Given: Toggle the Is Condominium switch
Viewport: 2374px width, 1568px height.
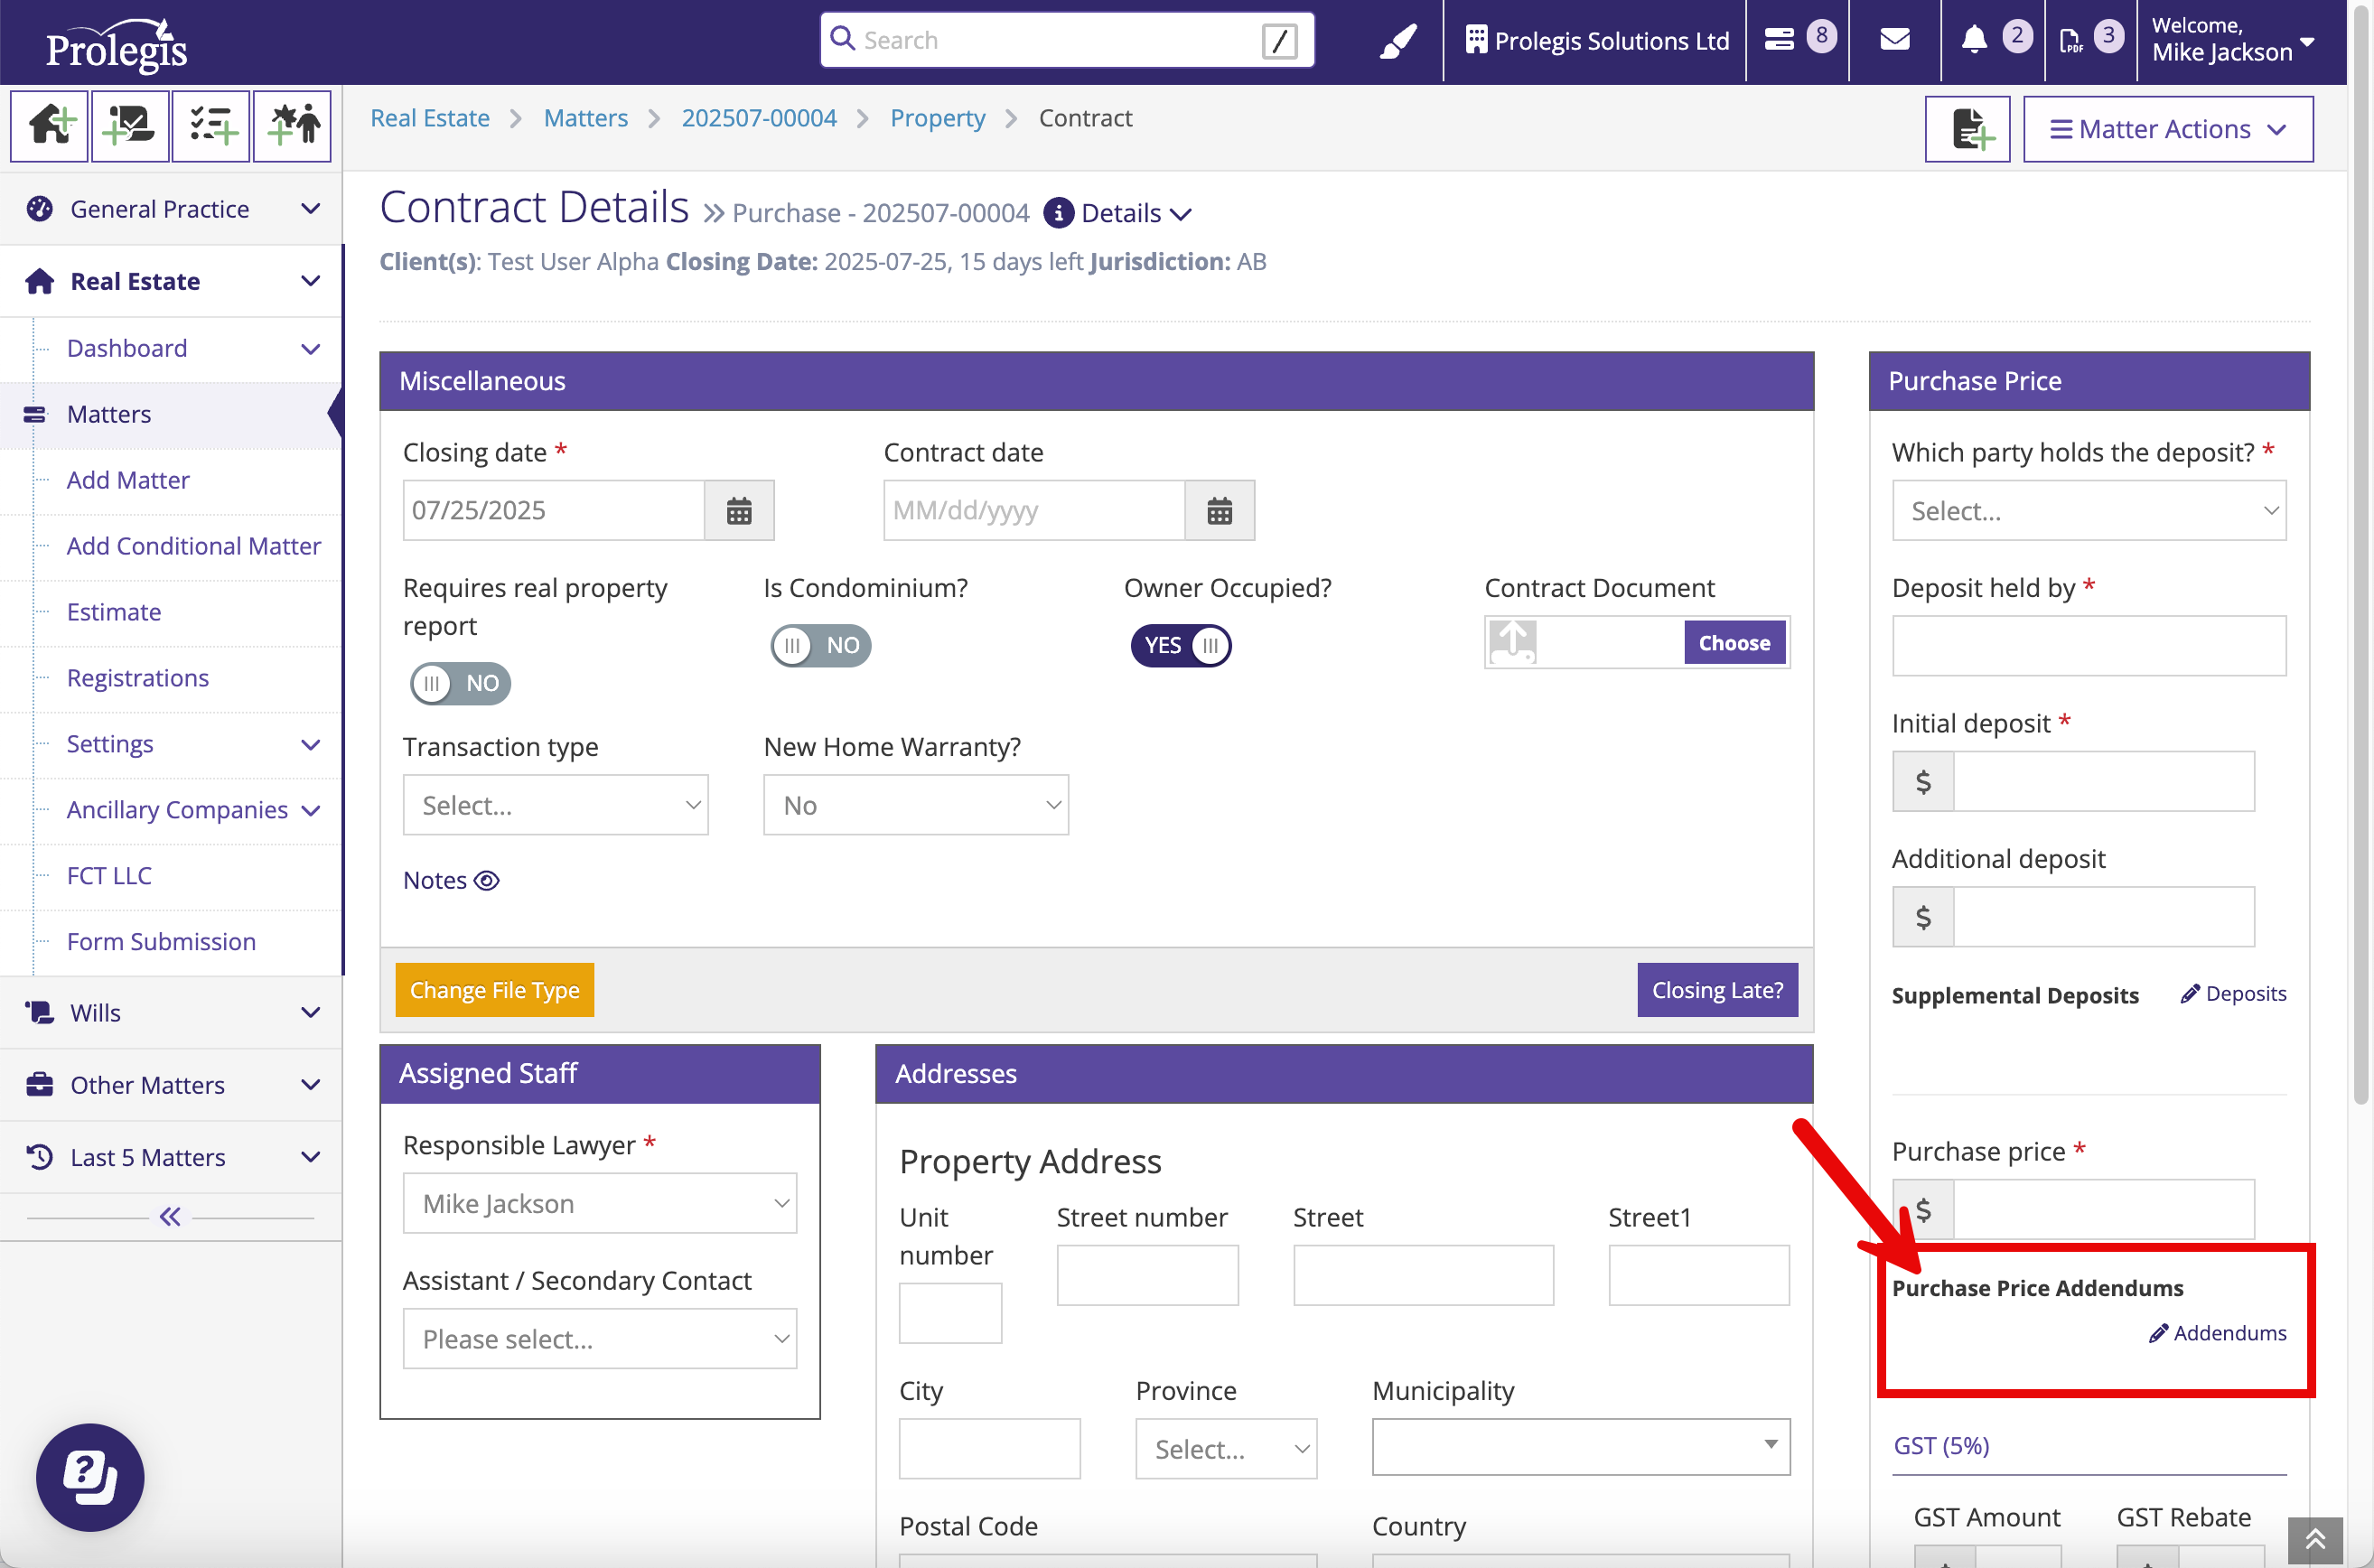Looking at the screenshot, I should 820,645.
